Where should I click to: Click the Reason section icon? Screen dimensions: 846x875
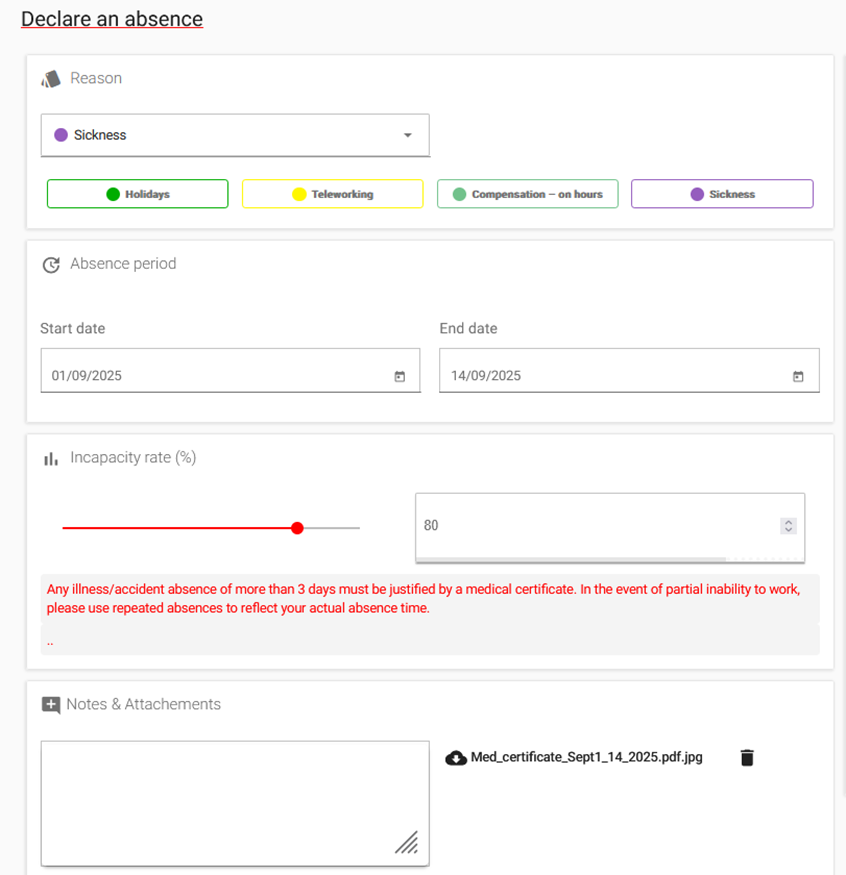pyautogui.click(x=51, y=79)
